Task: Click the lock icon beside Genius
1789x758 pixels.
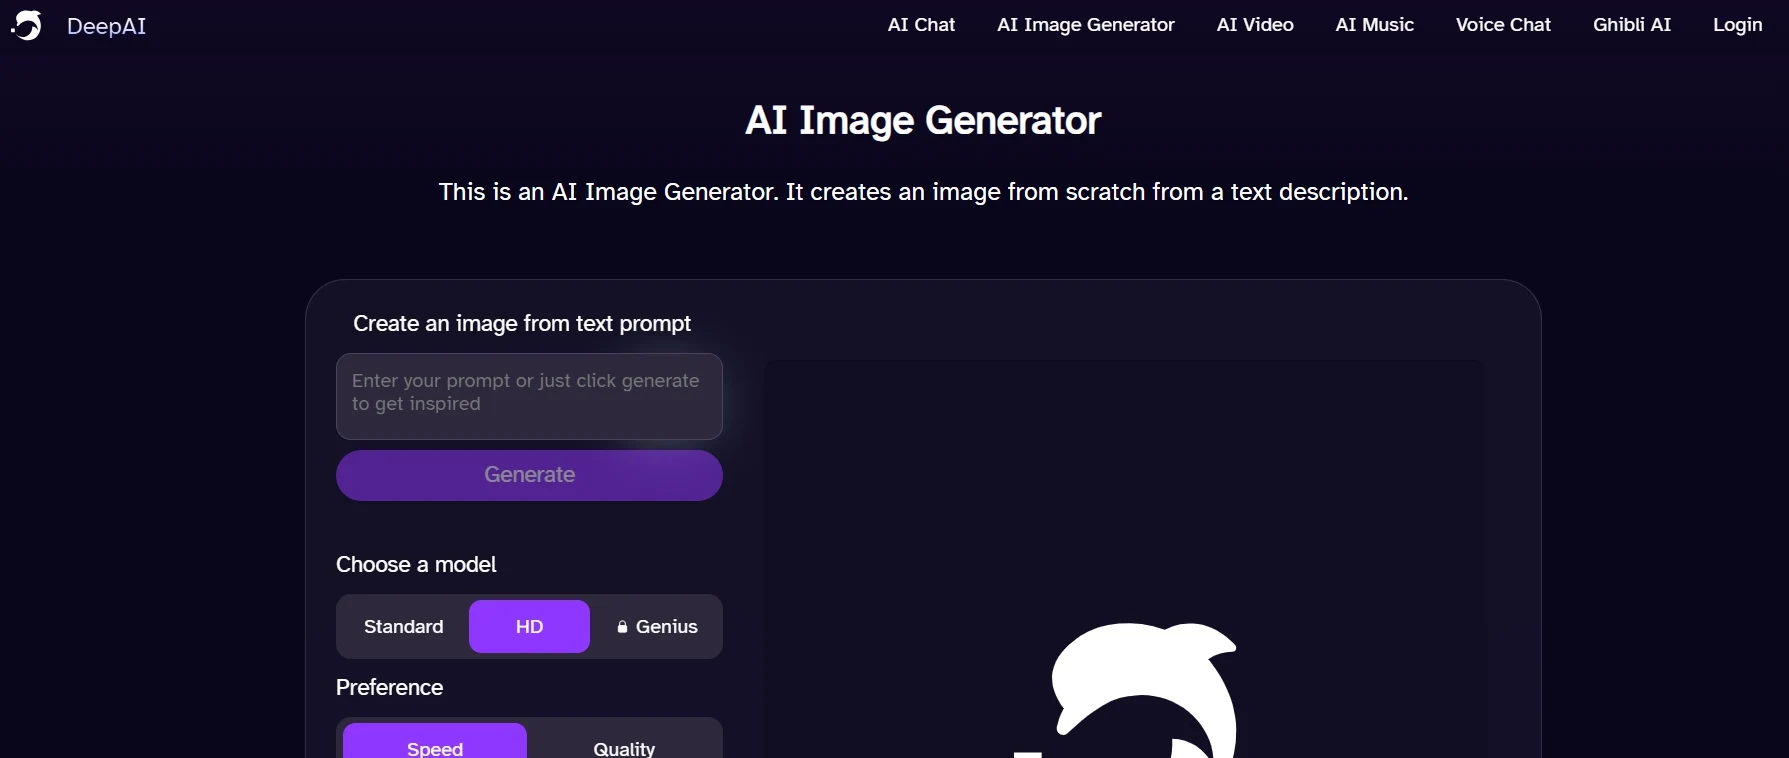Action: [622, 627]
